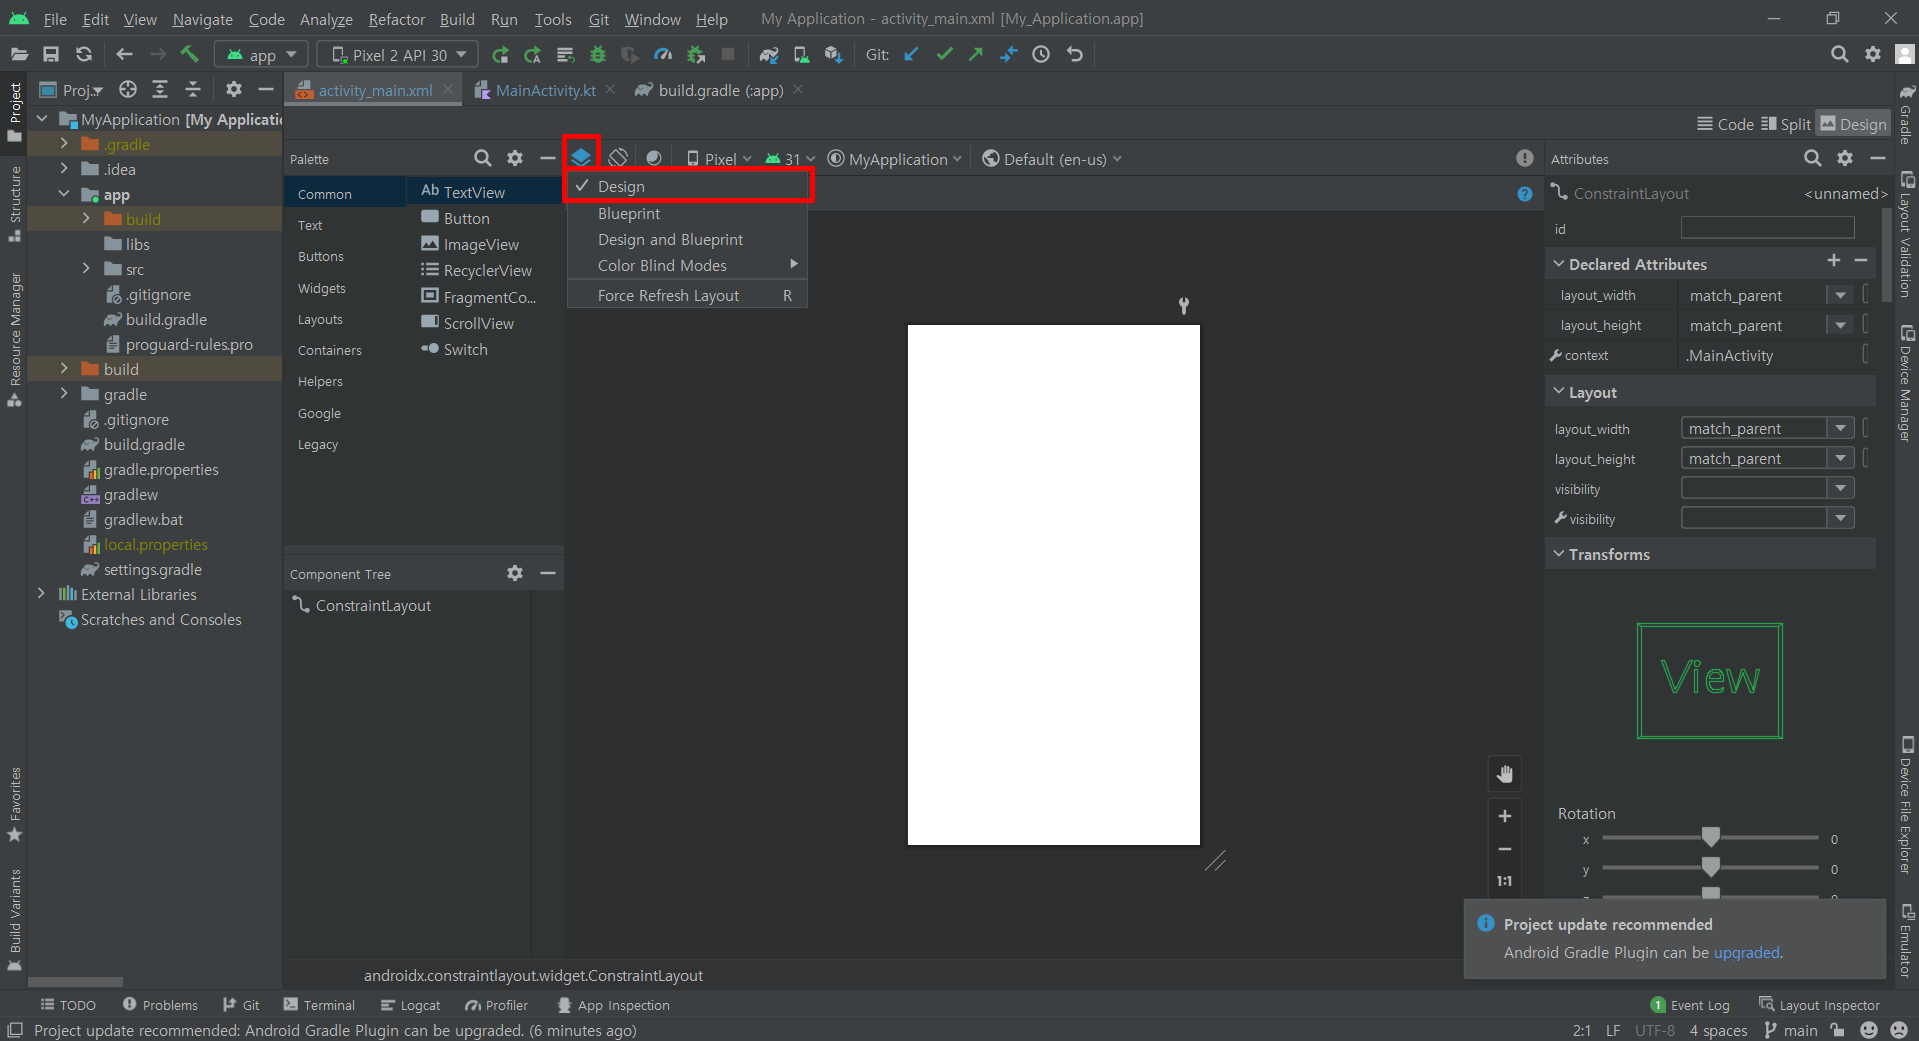This screenshot has width=1919, height=1041.
Task: Choose Force Refresh Layout
Action: click(x=688, y=295)
